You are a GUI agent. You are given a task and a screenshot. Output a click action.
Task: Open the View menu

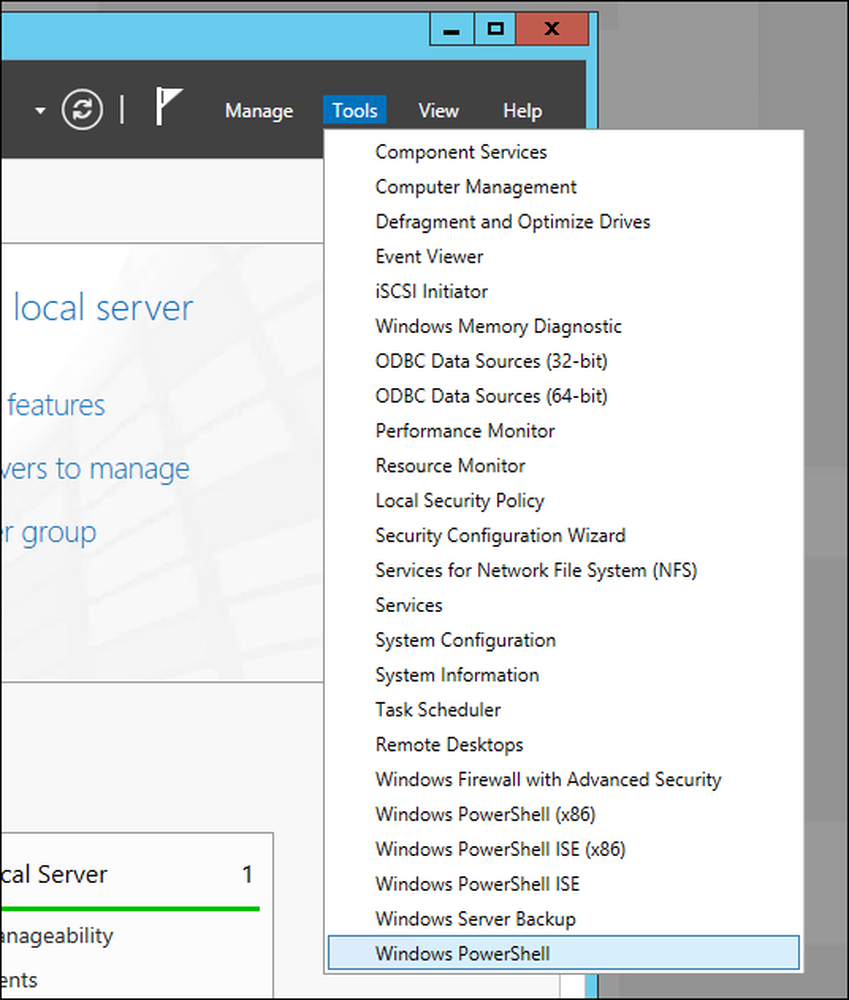pyautogui.click(x=438, y=111)
